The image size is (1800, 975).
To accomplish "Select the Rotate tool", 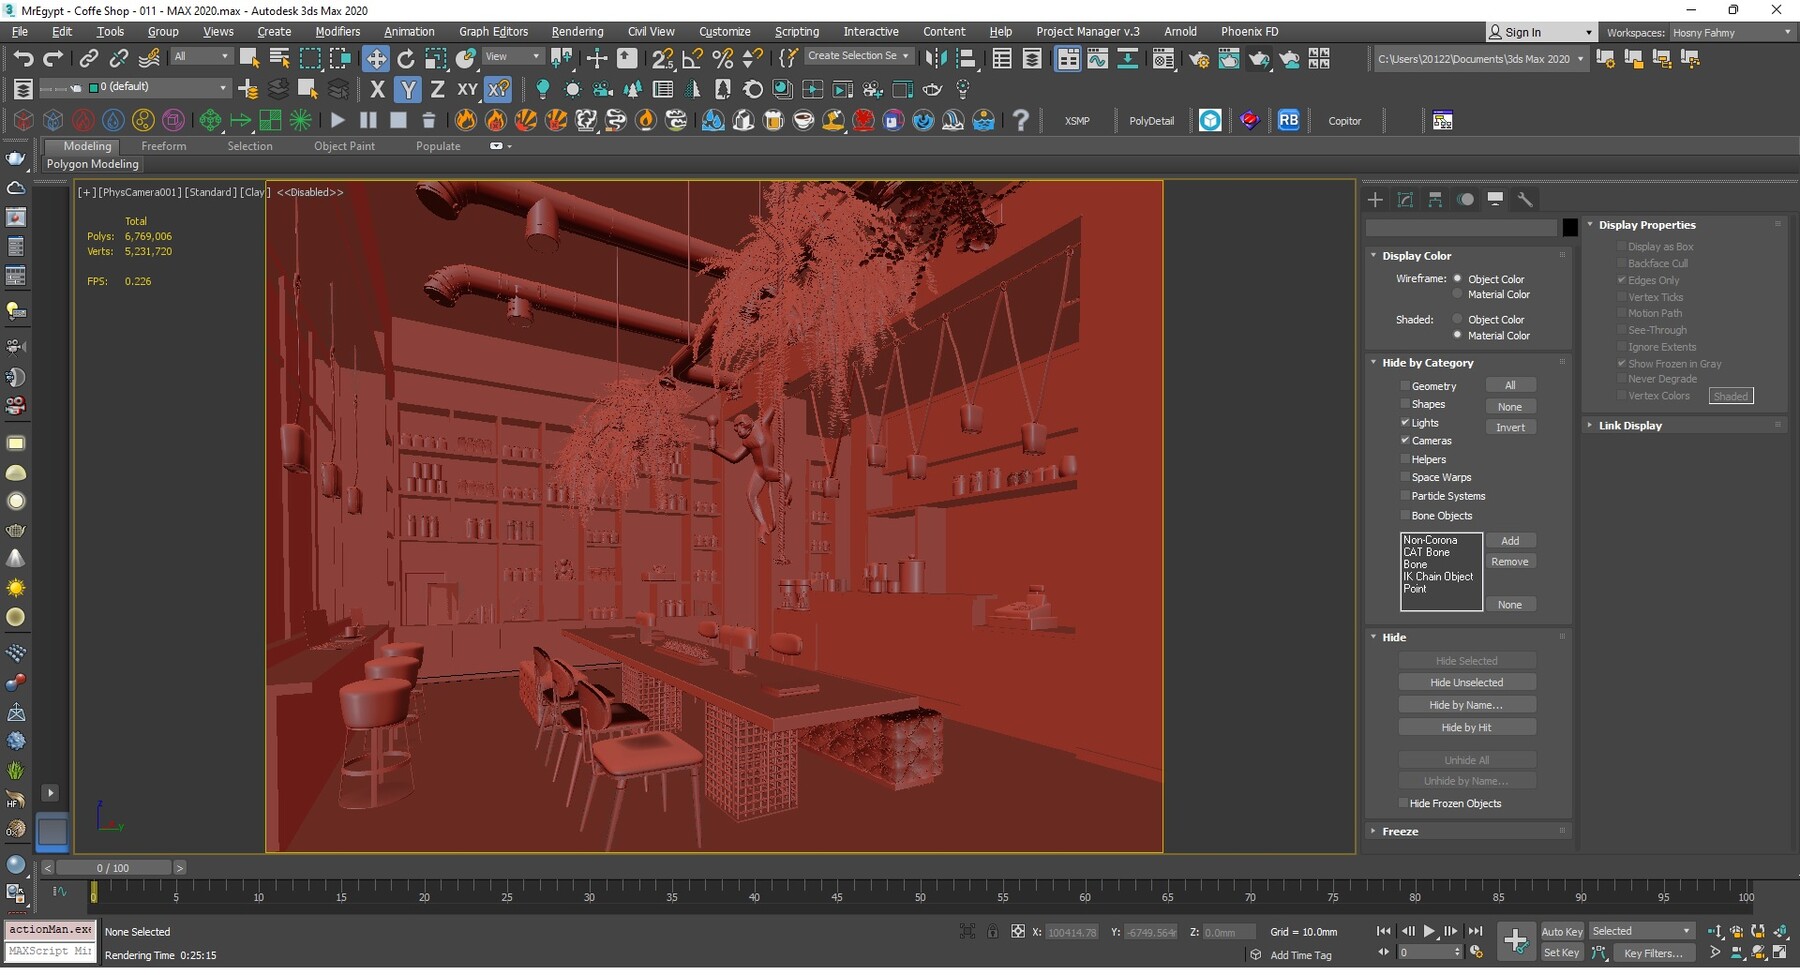I will click(406, 59).
